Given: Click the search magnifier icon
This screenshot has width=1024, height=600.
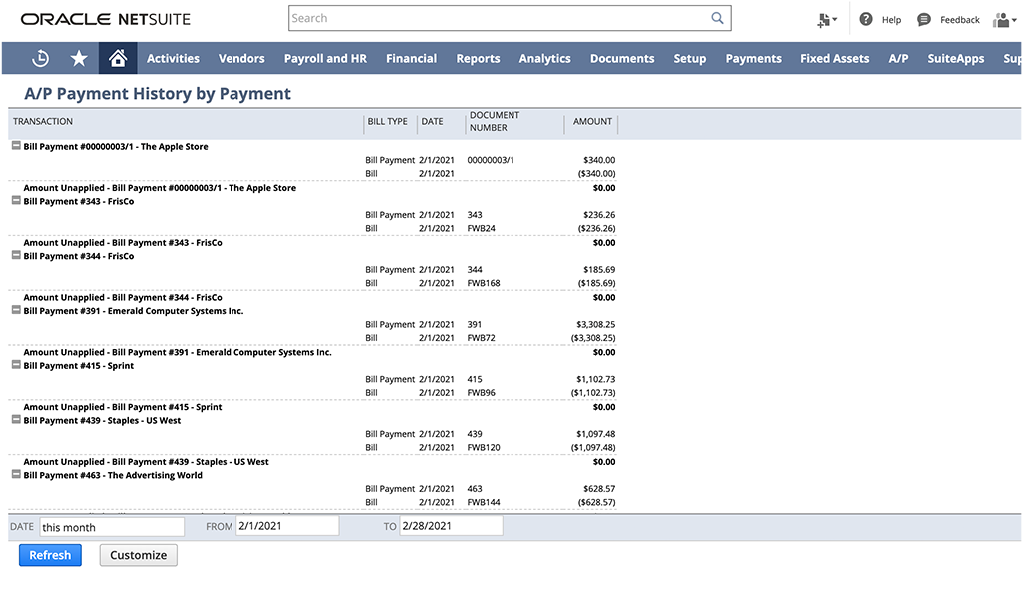Looking at the screenshot, I should click(716, 17).
